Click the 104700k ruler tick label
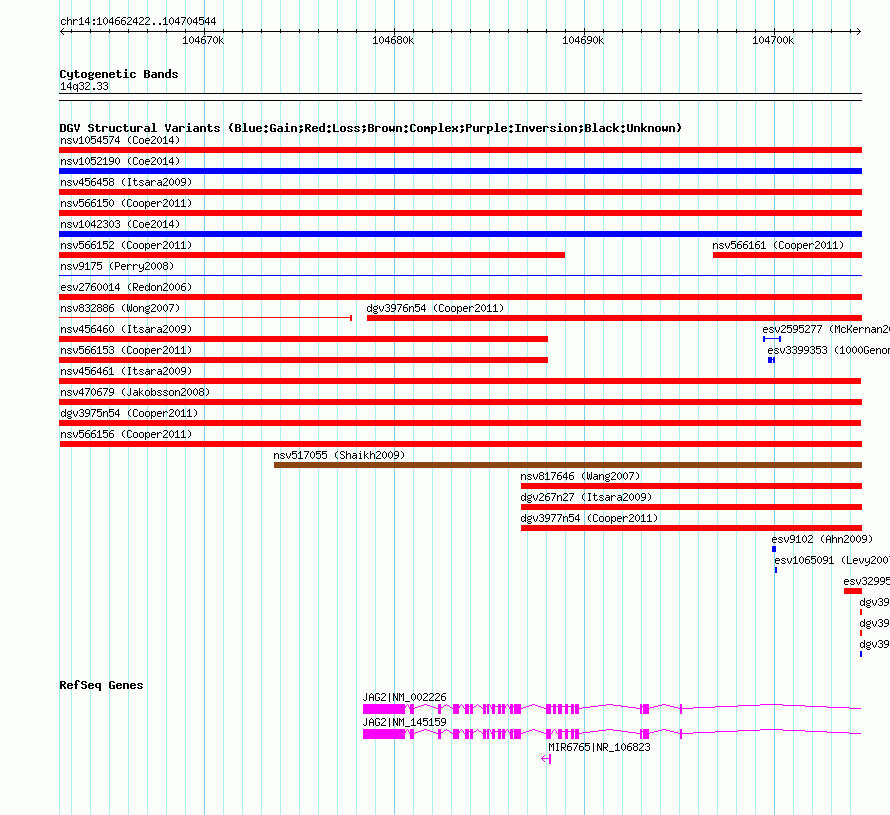Viewport: 890px width, 815px height. (773, 40)
